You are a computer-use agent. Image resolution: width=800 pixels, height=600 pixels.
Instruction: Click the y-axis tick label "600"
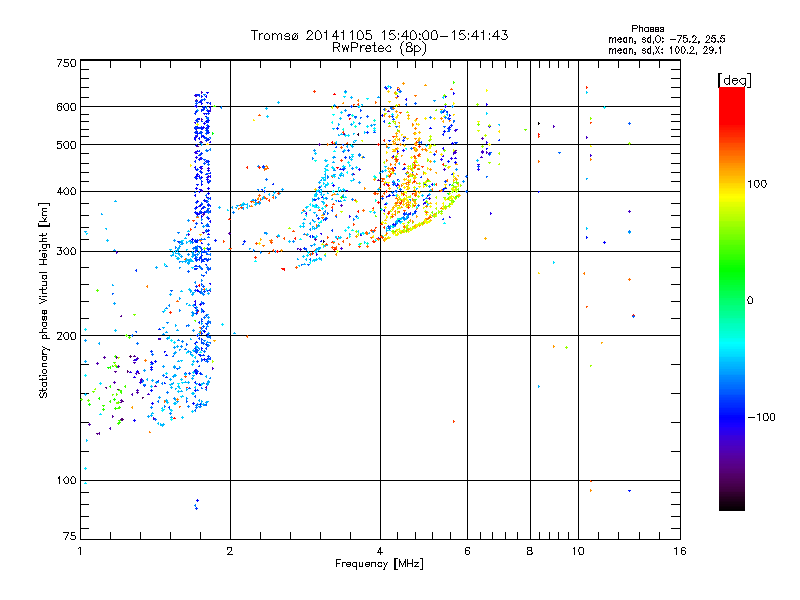(x=66, y=107)
